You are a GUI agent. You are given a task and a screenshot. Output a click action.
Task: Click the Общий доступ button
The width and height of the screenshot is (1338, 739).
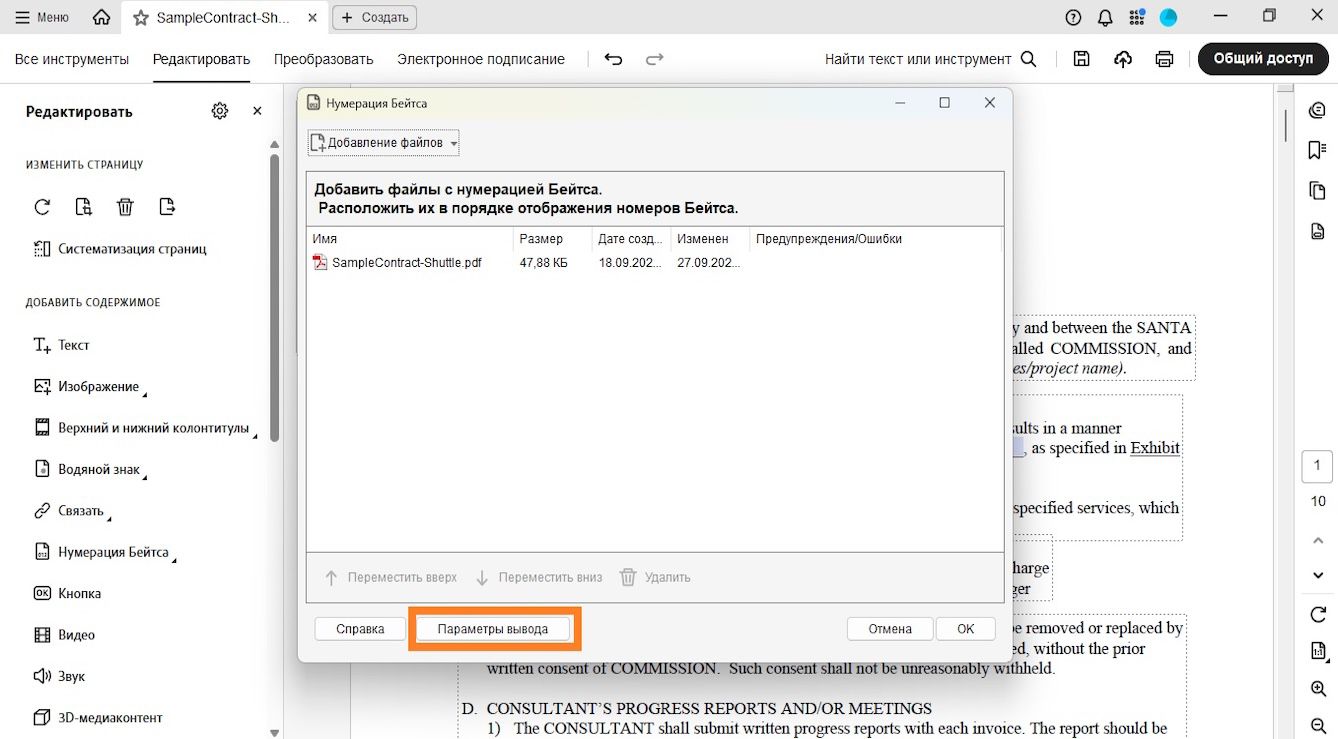(1263, 59)
